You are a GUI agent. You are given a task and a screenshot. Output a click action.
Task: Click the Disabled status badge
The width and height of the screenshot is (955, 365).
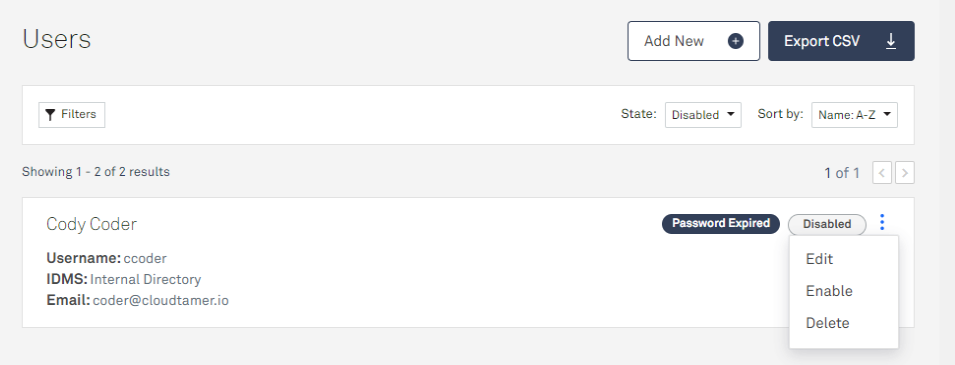click(827, 224)
